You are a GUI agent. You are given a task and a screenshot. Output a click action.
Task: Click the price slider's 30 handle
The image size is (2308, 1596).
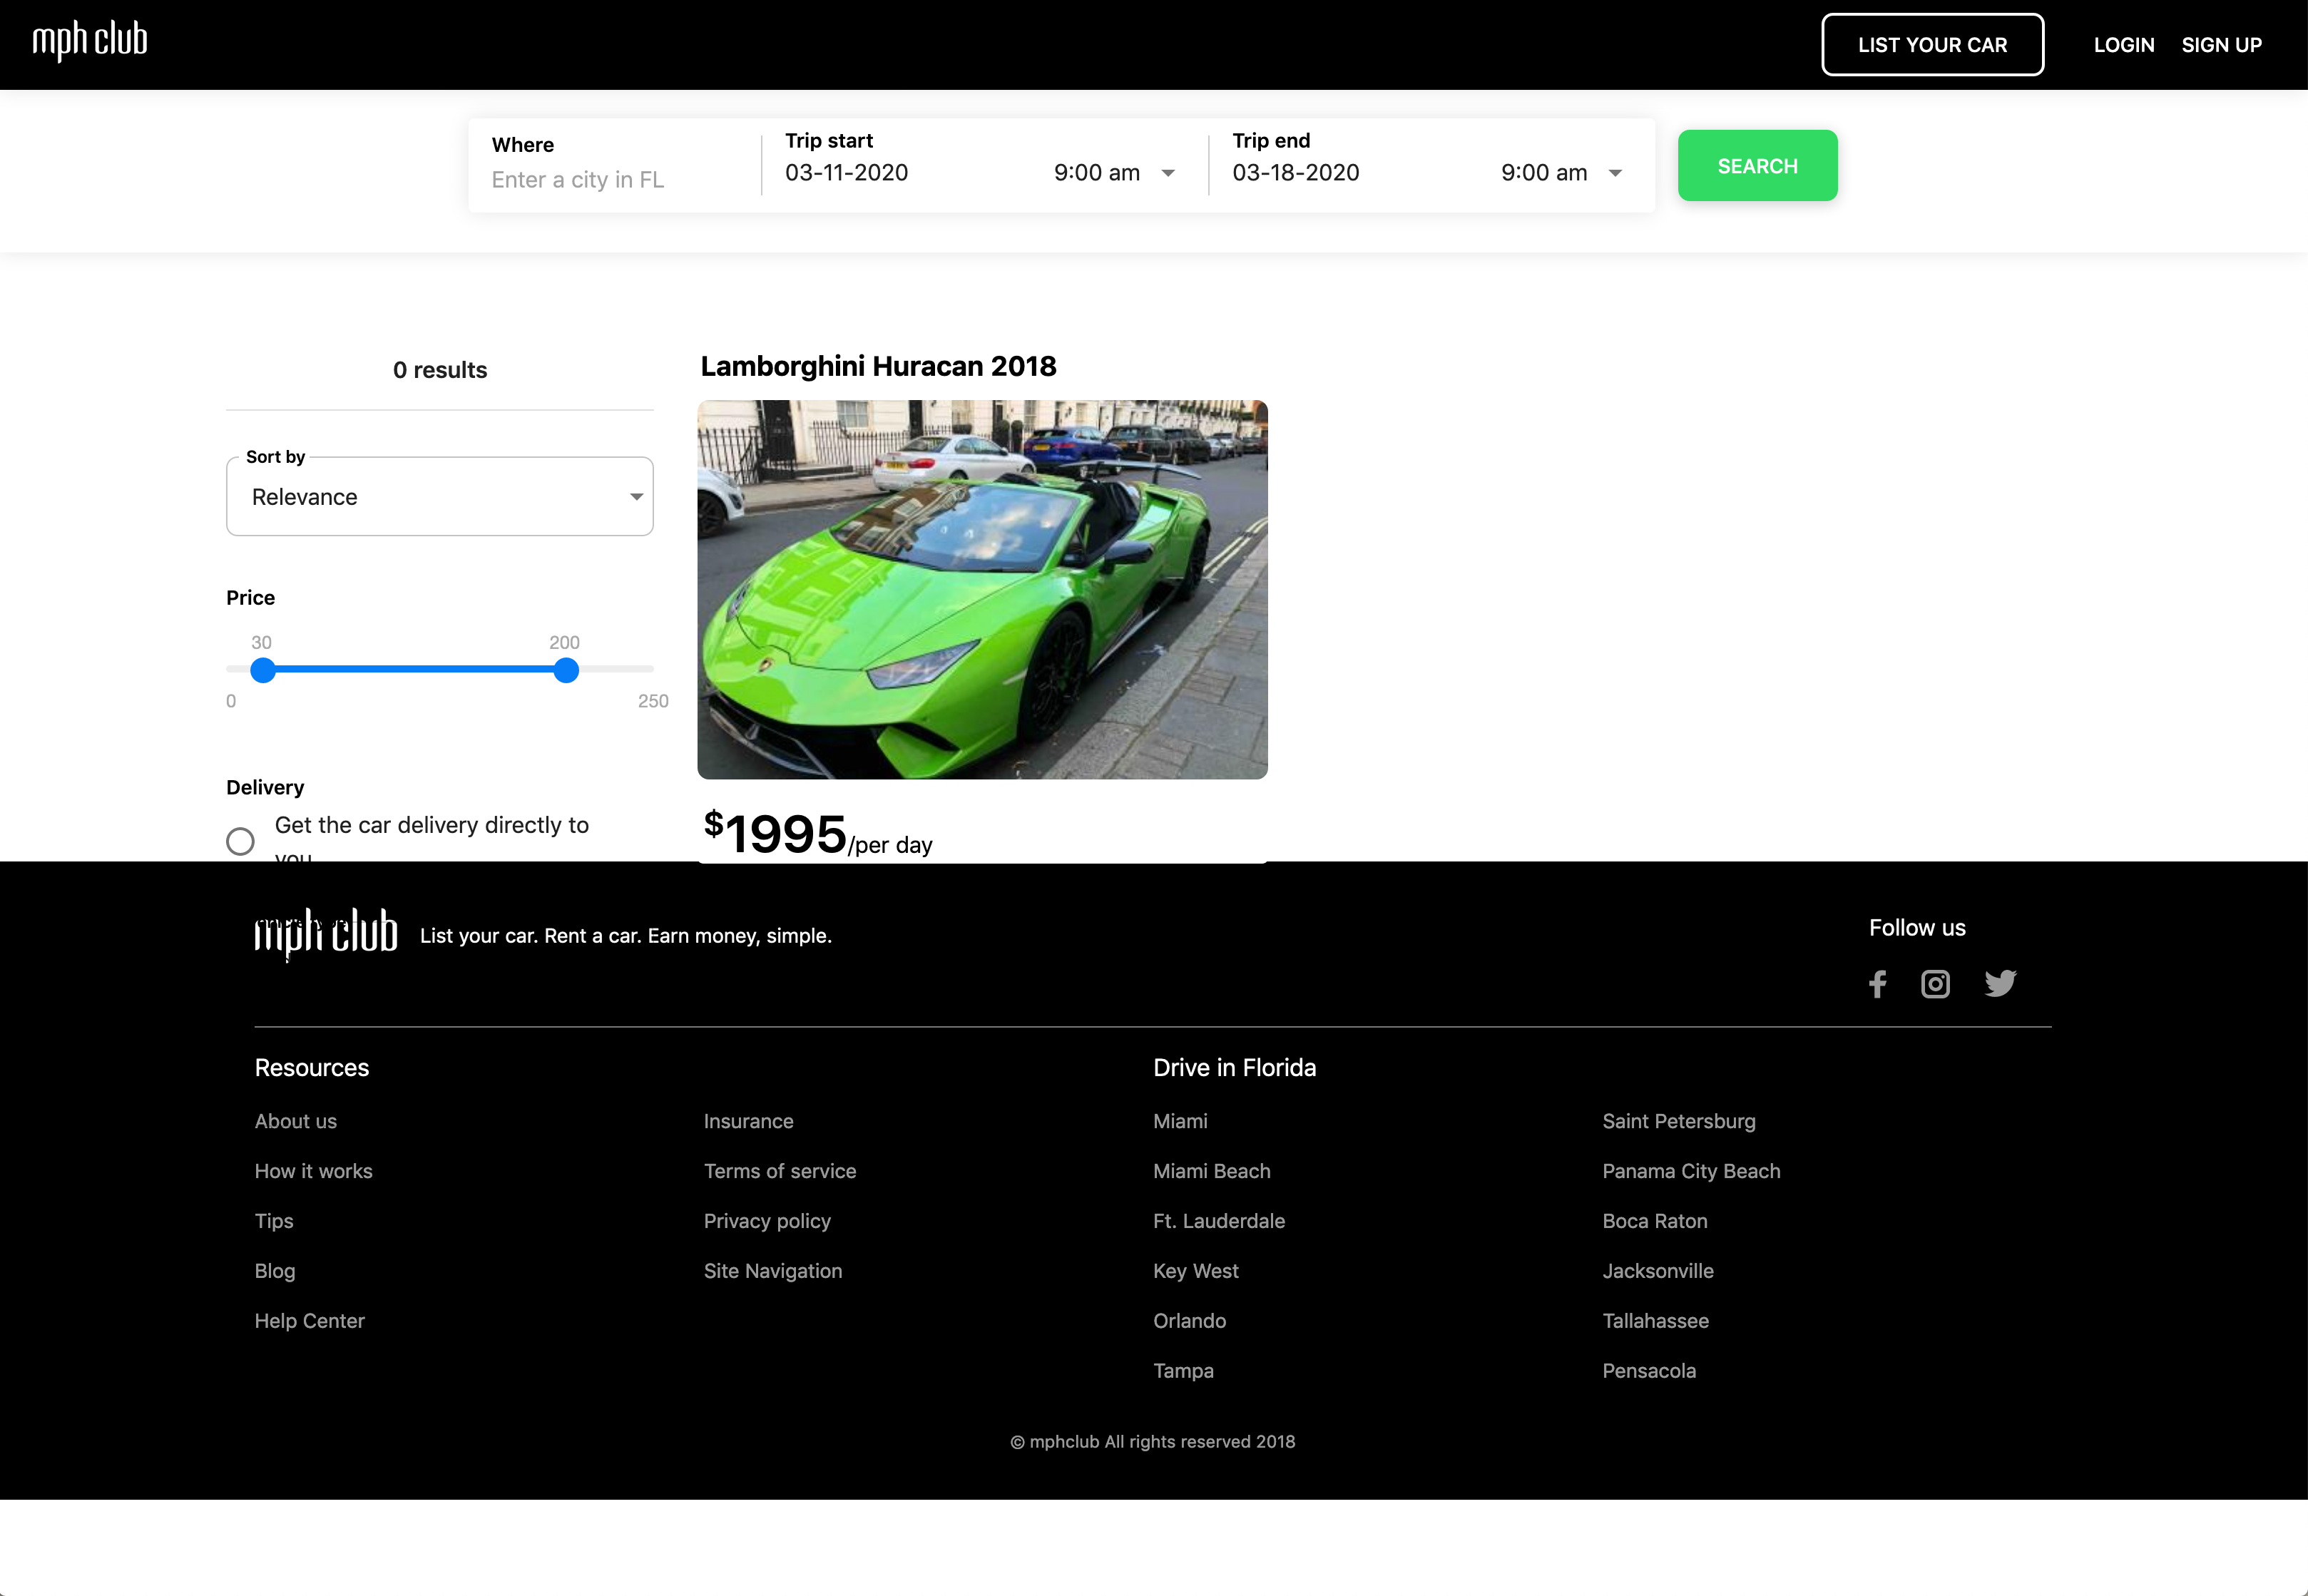pos(263,670)
